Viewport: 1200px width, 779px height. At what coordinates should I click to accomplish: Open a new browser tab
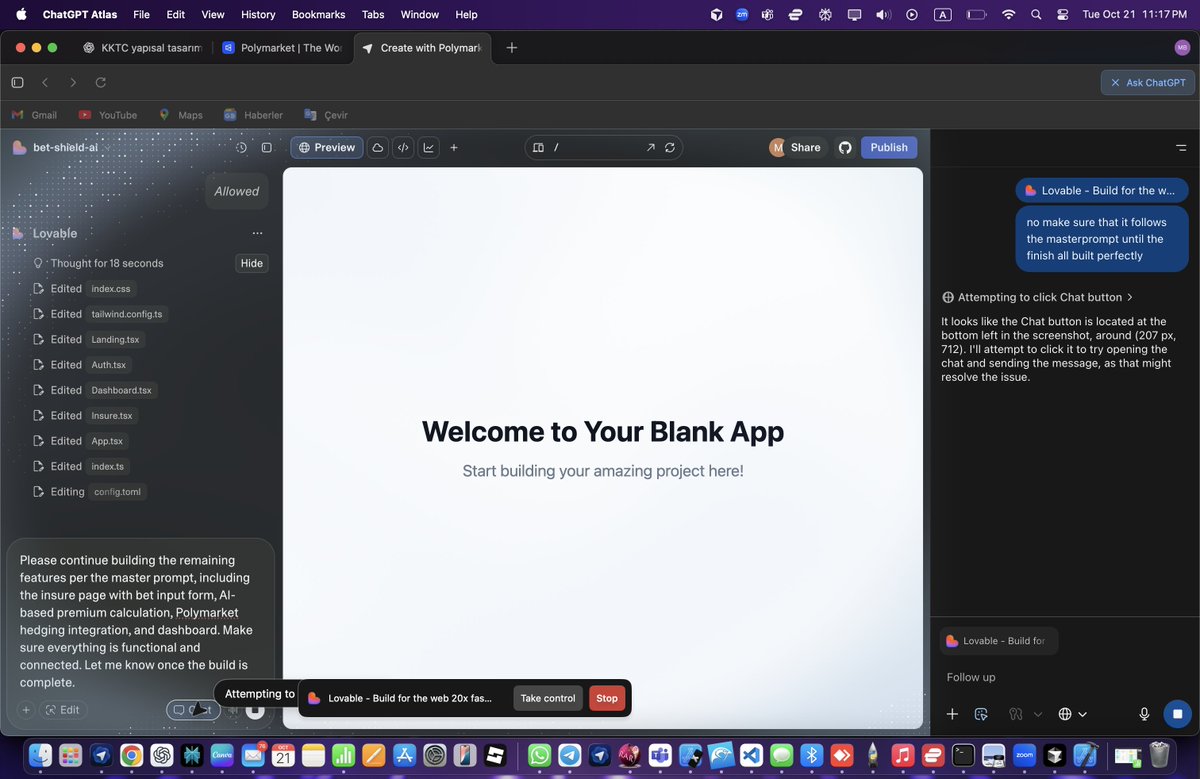coord(511,47)
